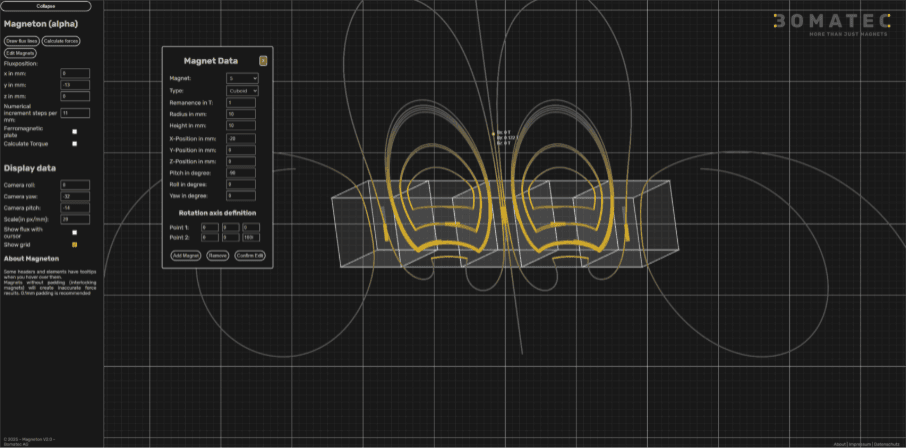Focus the Pitch in degree input

coord(242,172)
